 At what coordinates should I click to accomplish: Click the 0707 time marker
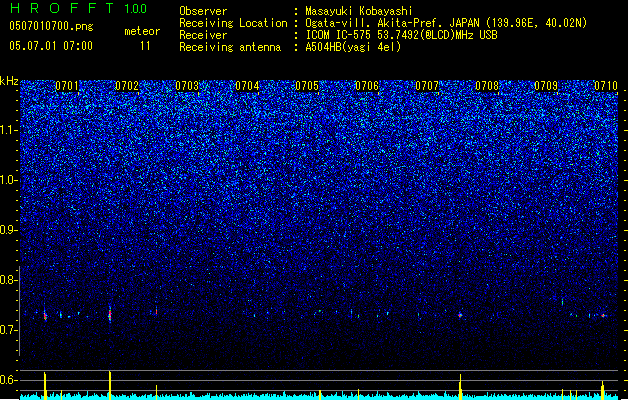pyautogui.click(x=427, y=86)
